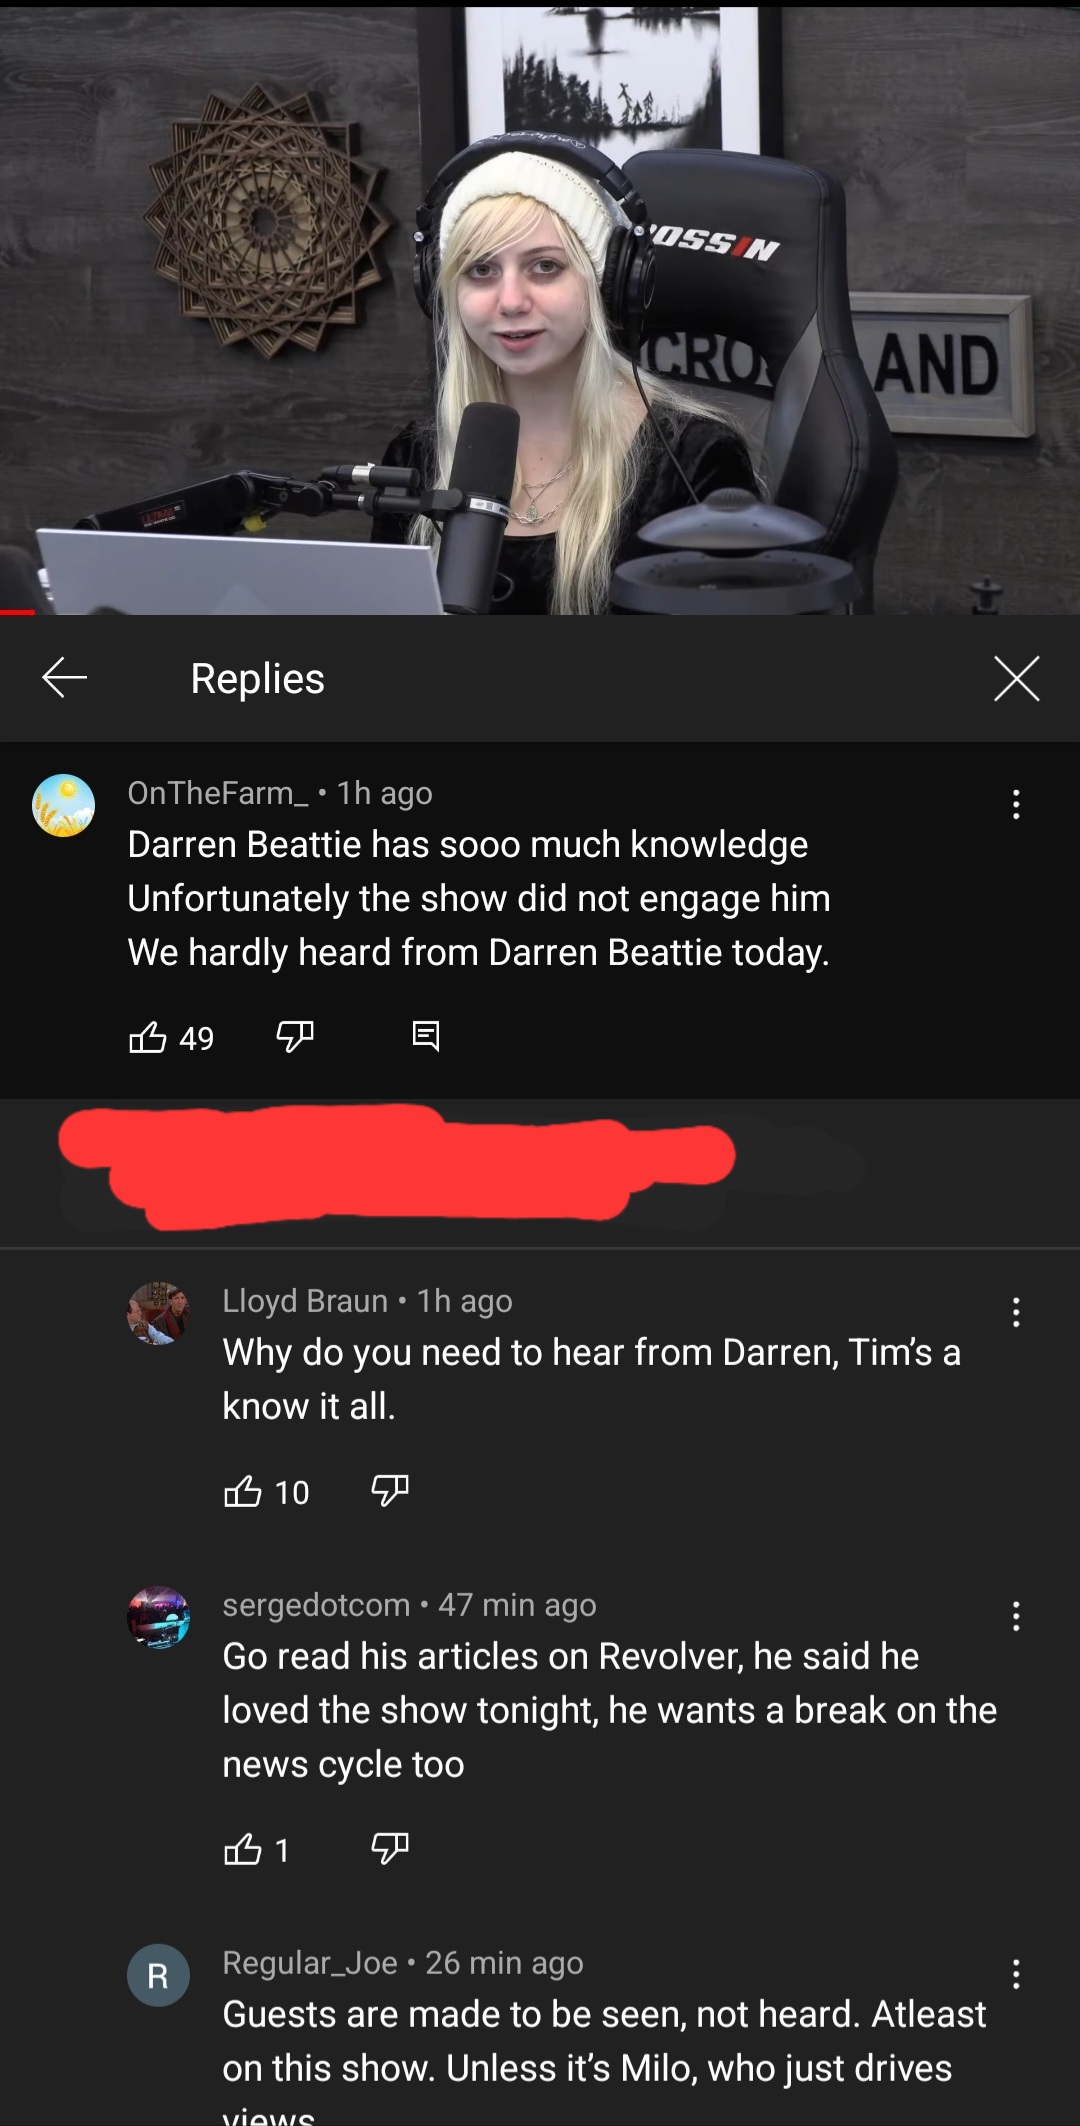Dislike sergedotcom's reply
Image resolution: width=1080 pixels, height=2126 pixels.
coord(390,1850)
